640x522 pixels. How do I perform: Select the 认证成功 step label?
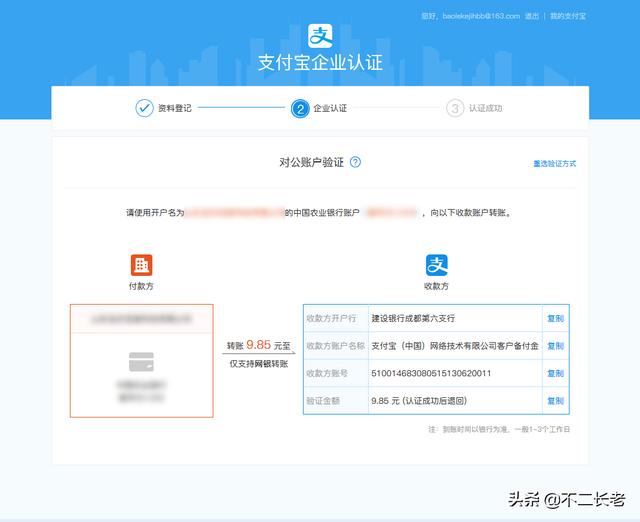pos(485,108)
